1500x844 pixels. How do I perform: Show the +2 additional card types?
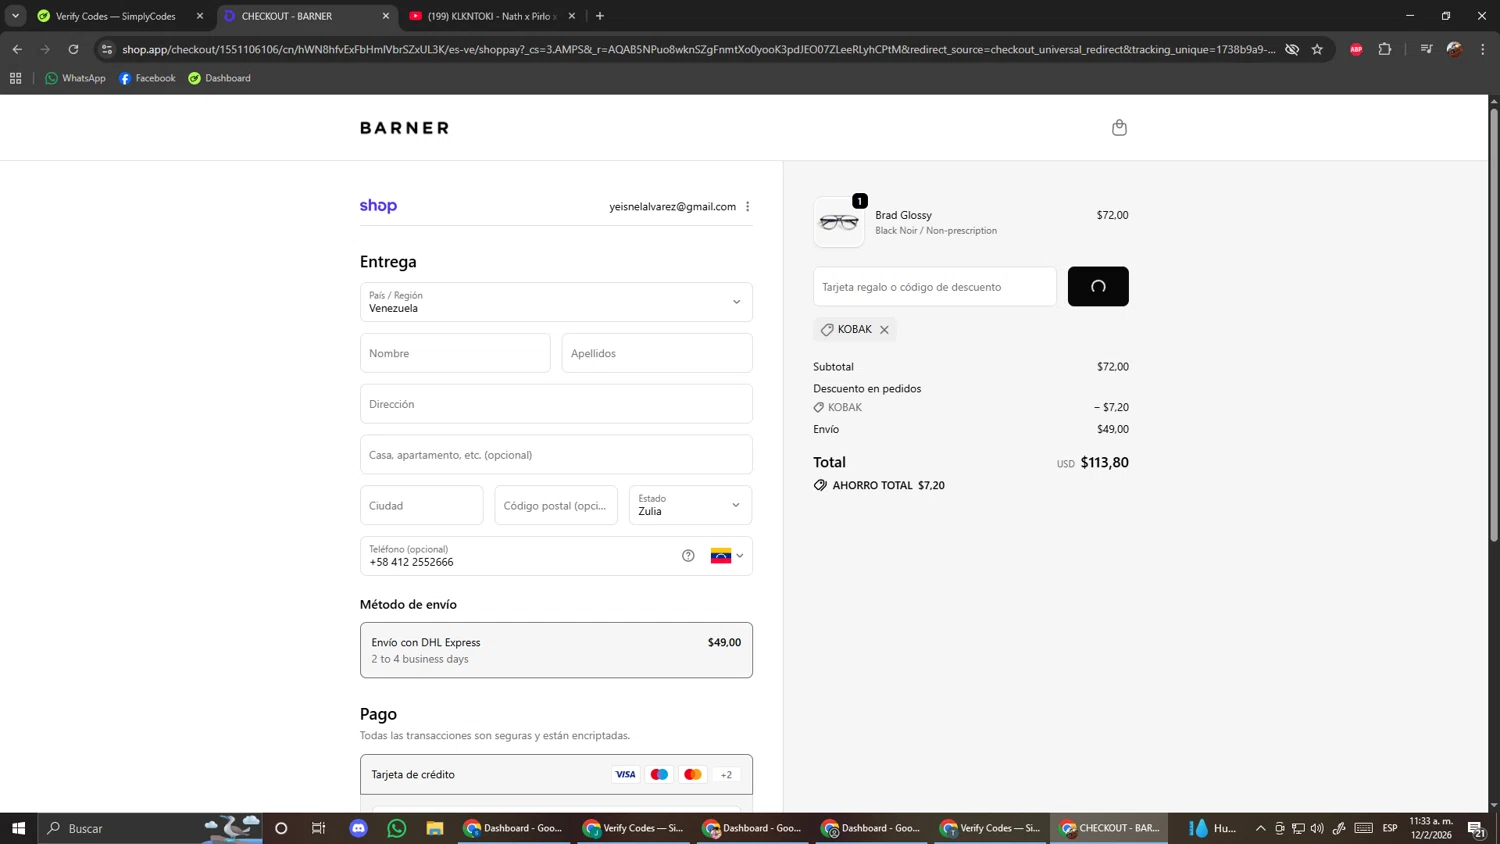point(726,774)
